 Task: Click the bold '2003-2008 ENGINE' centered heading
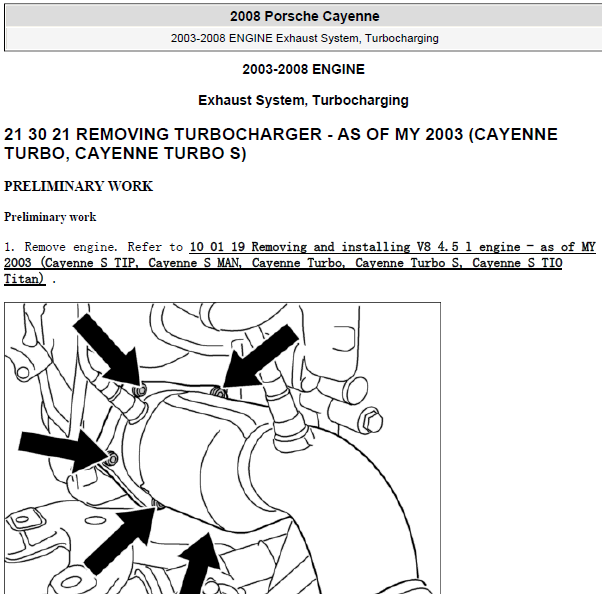(303, 69)
